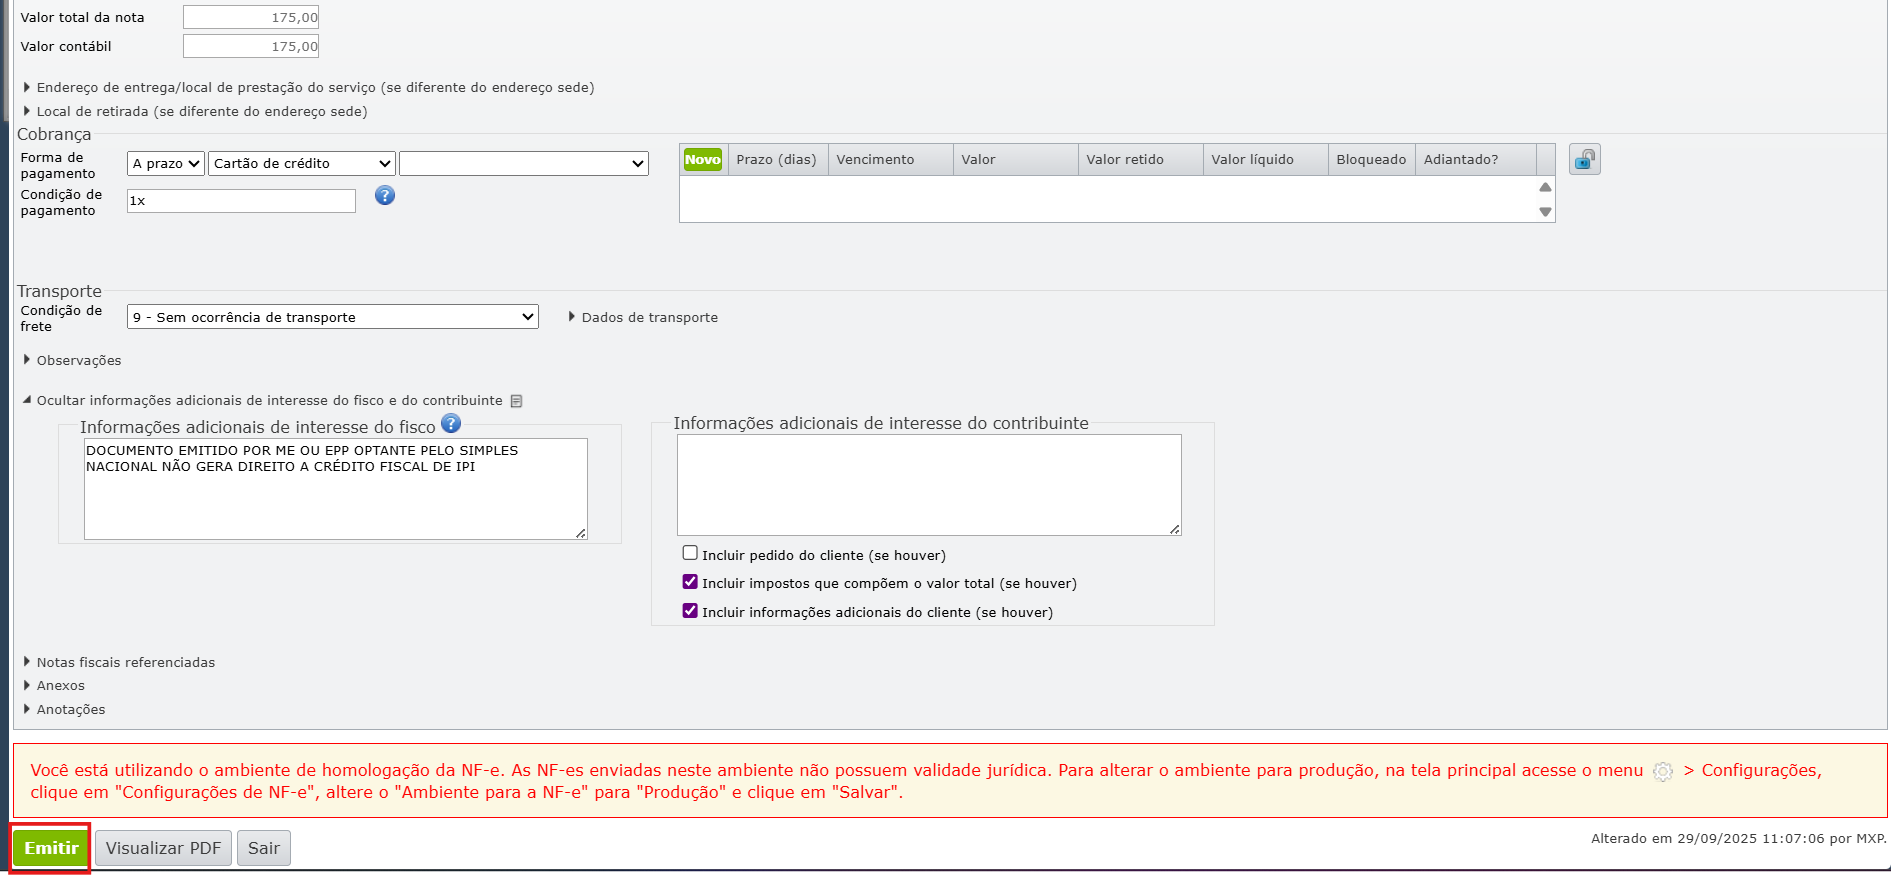Open help icon next to Condição de pagamento

click(x=385, y=196)
